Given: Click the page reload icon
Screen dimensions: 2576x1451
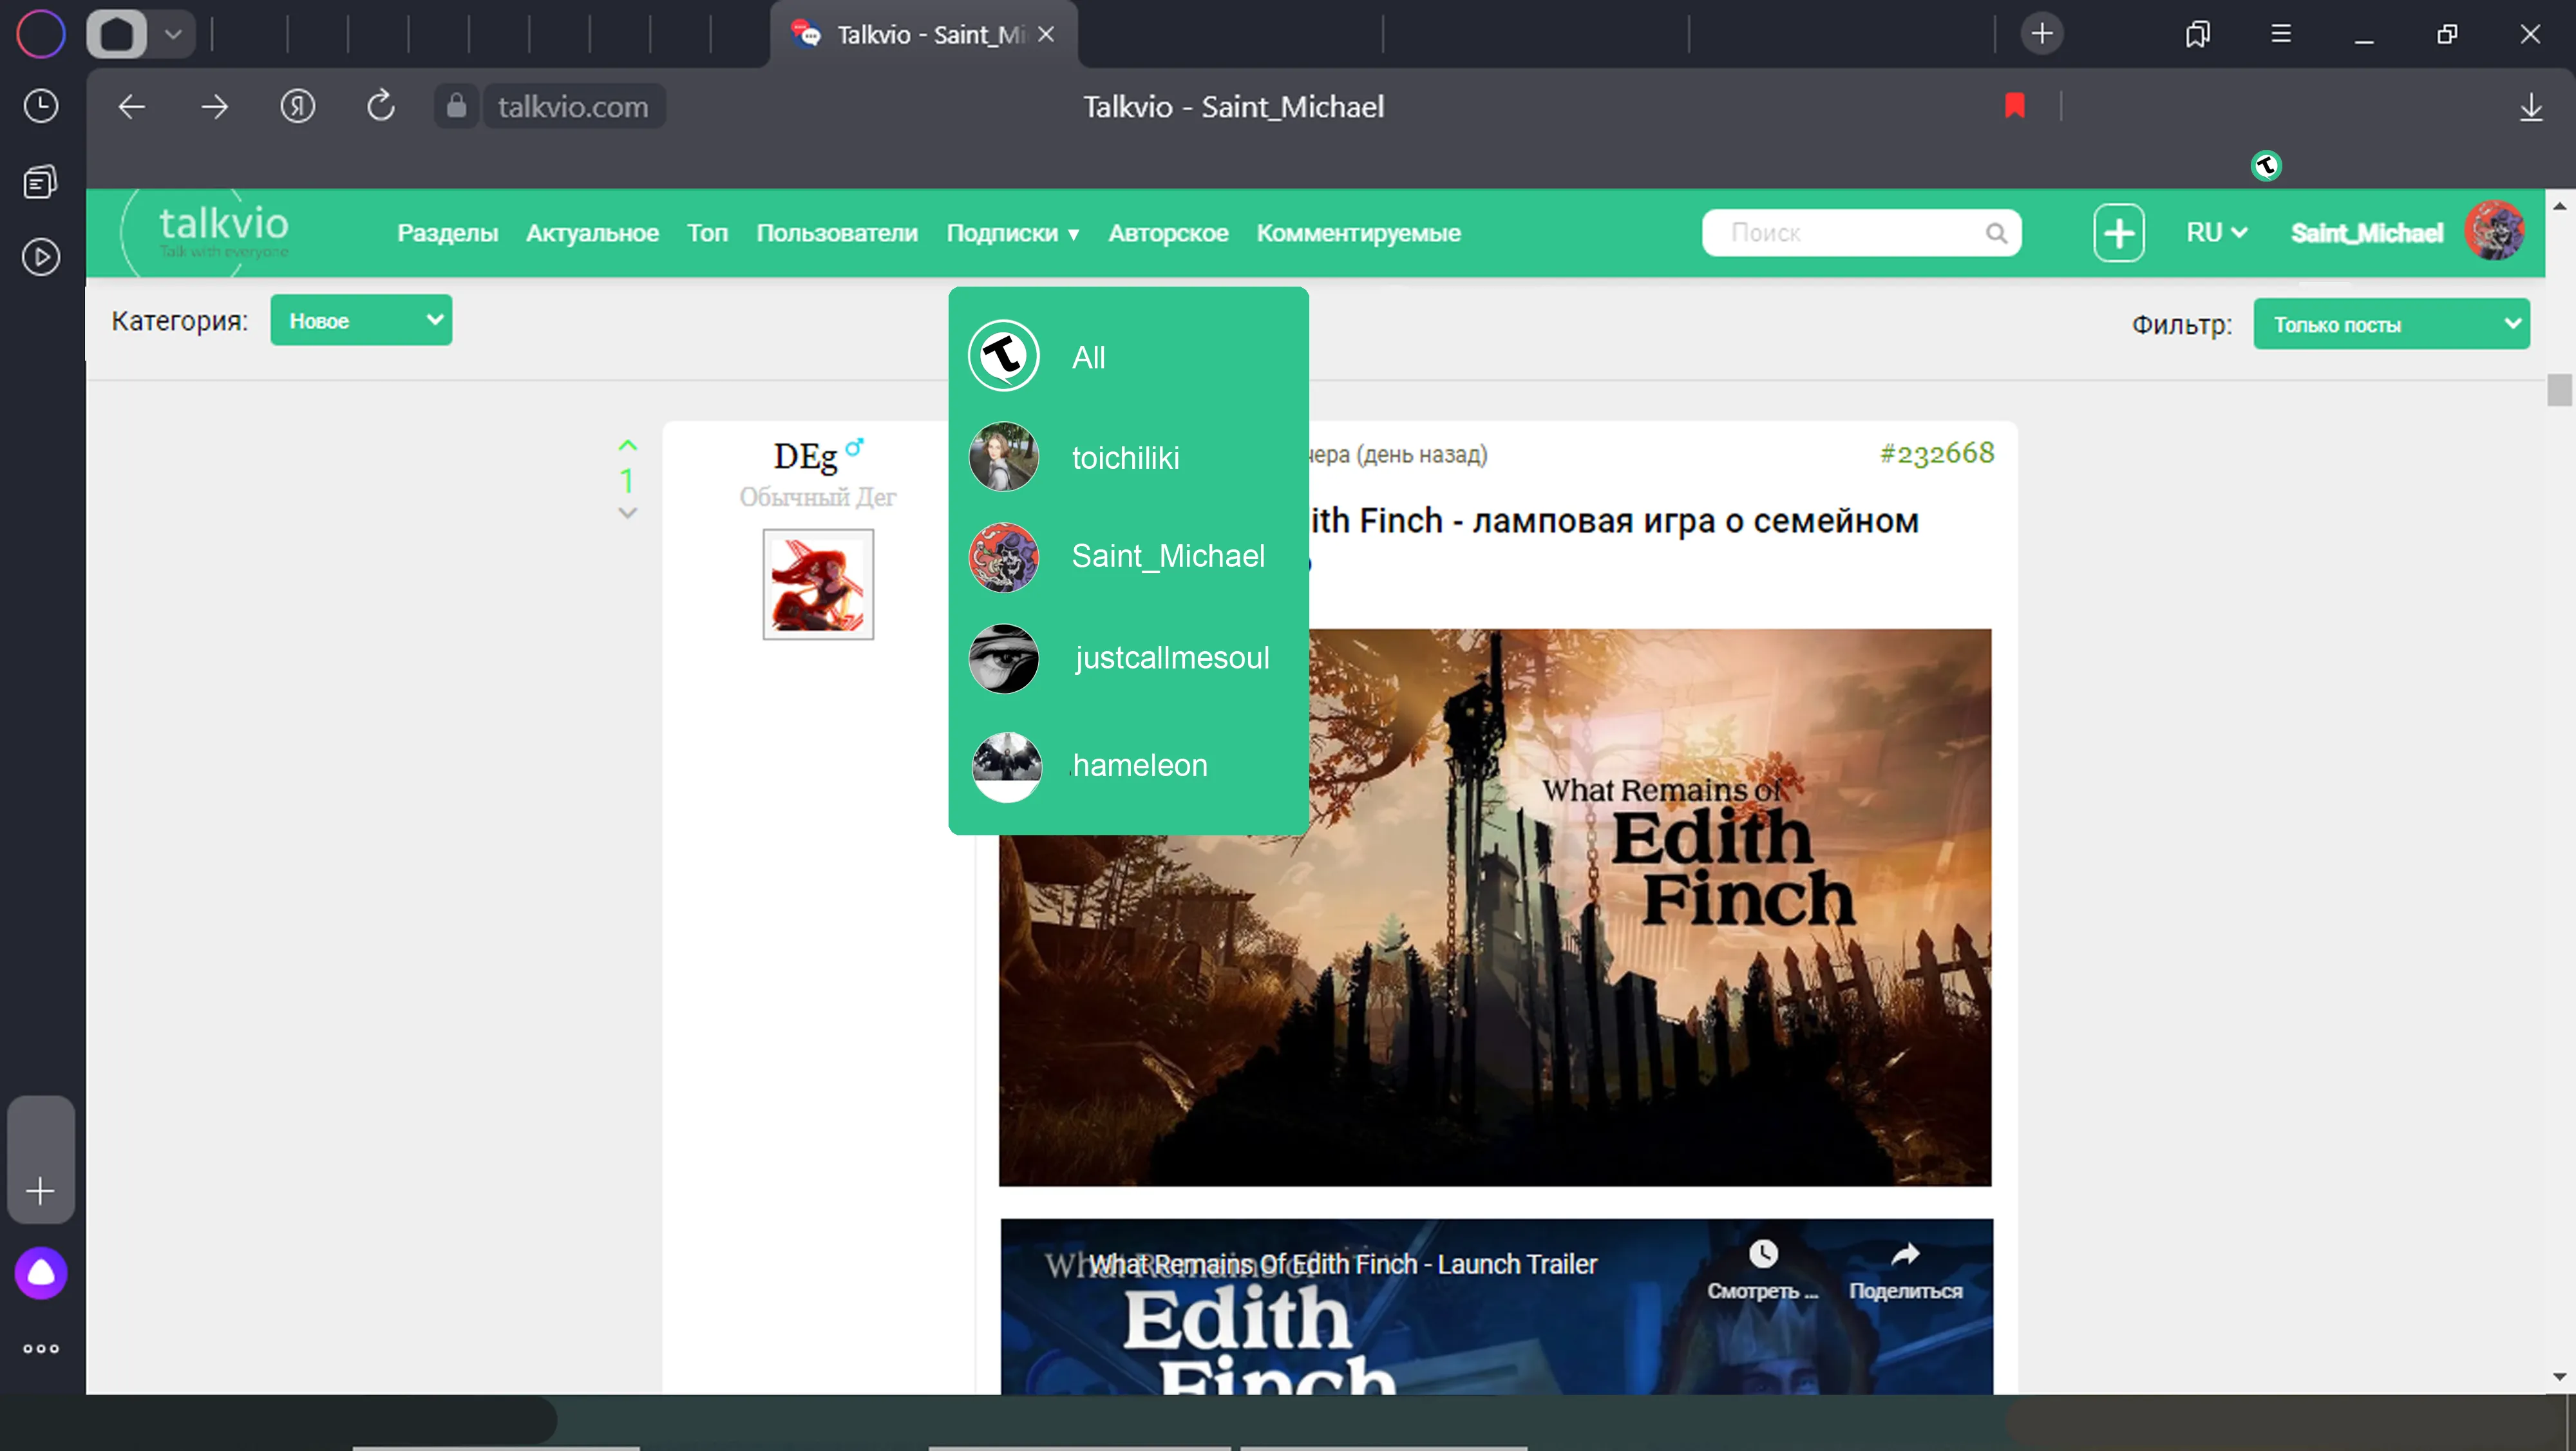Looking at the screenshot, I should 381,106.
